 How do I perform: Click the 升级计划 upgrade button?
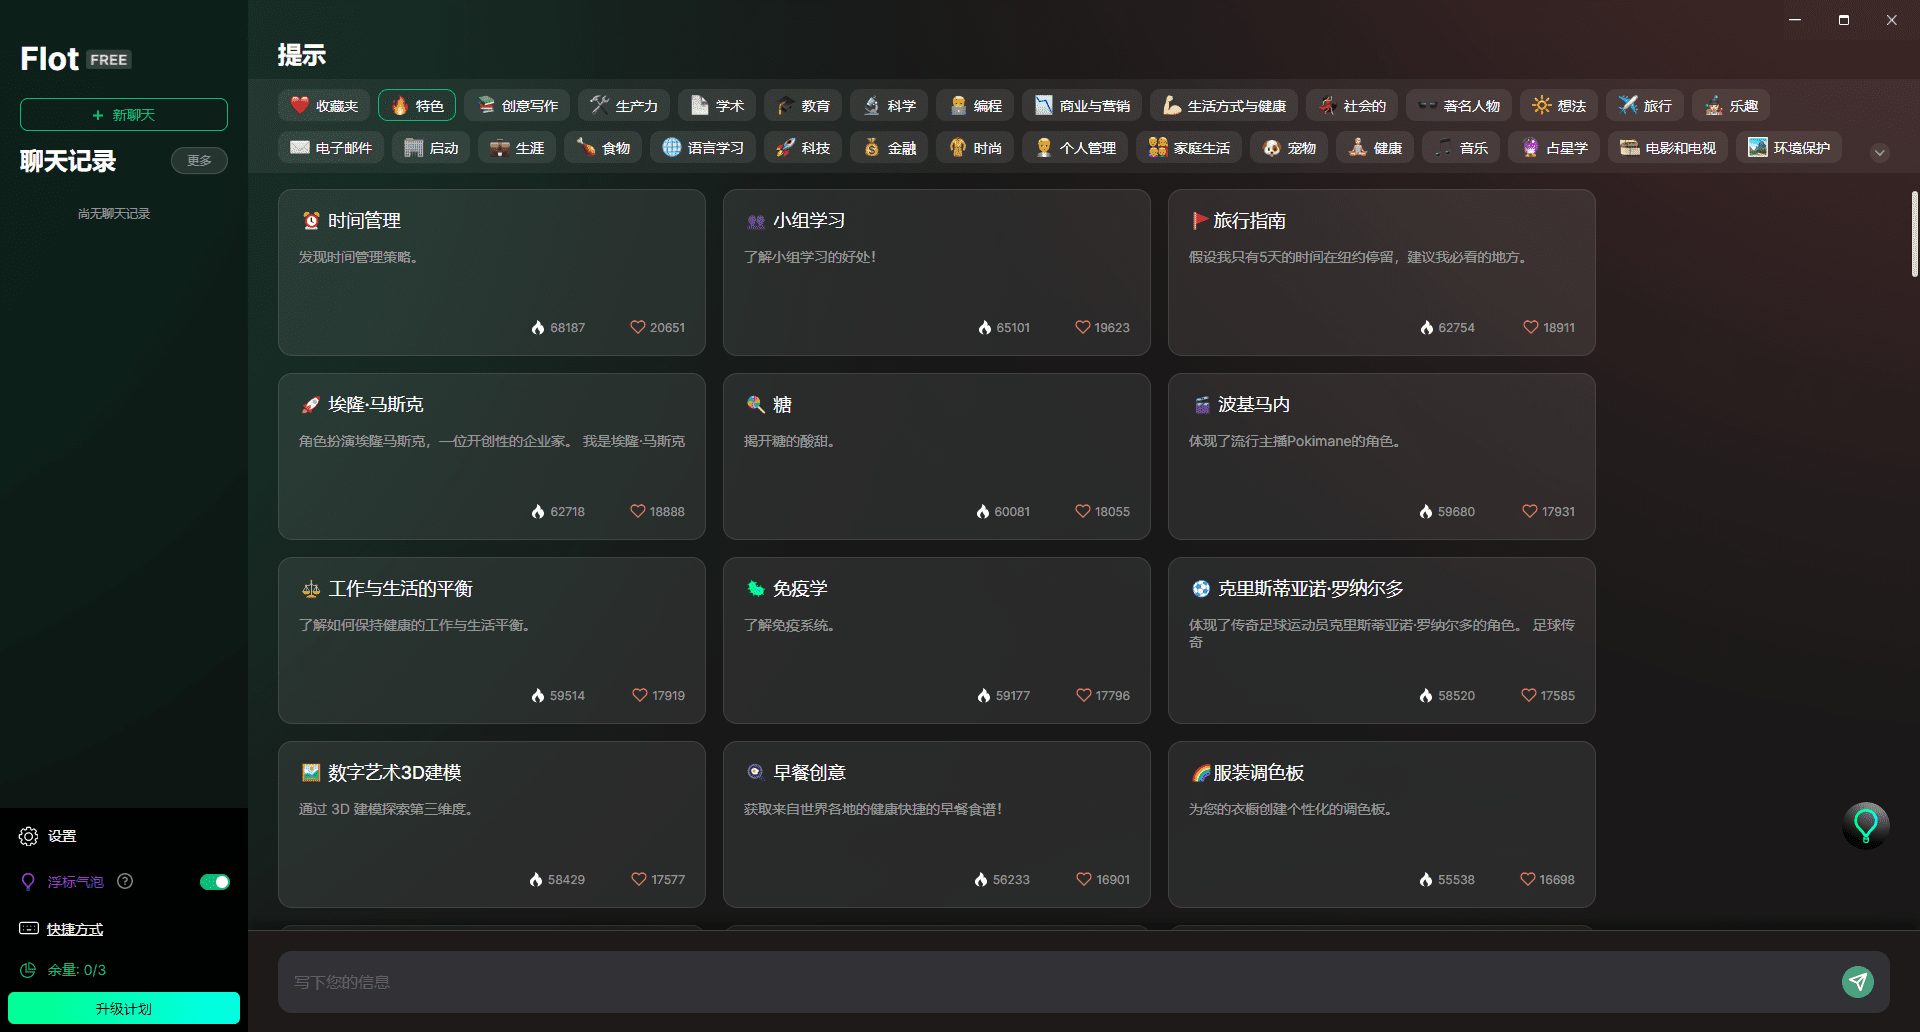pos(124,1008)
